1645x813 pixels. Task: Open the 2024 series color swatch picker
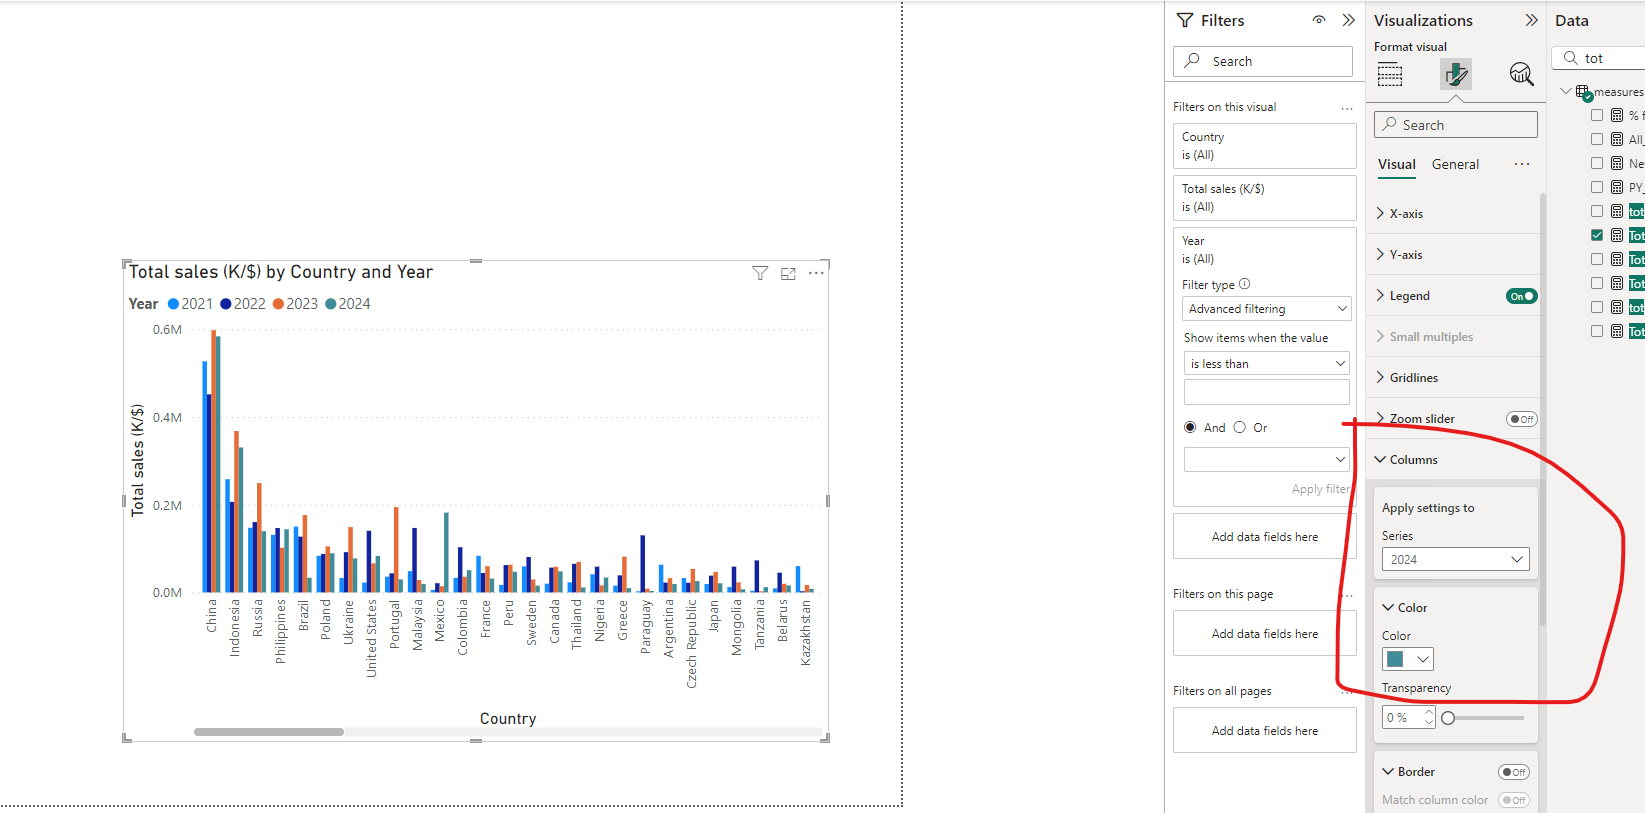(1408, 659)
